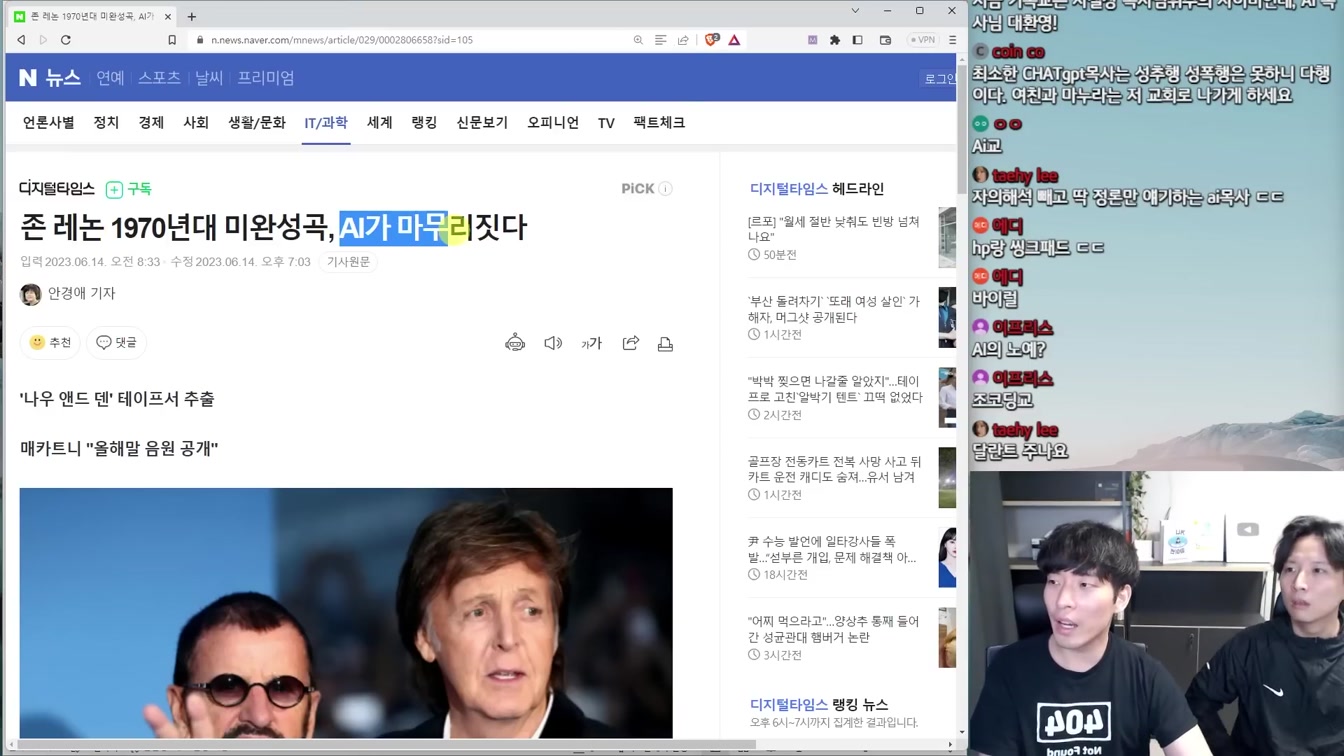Click the 추천 recommend button
Viewport: 1344px width, 756px height.
point(50,342)
